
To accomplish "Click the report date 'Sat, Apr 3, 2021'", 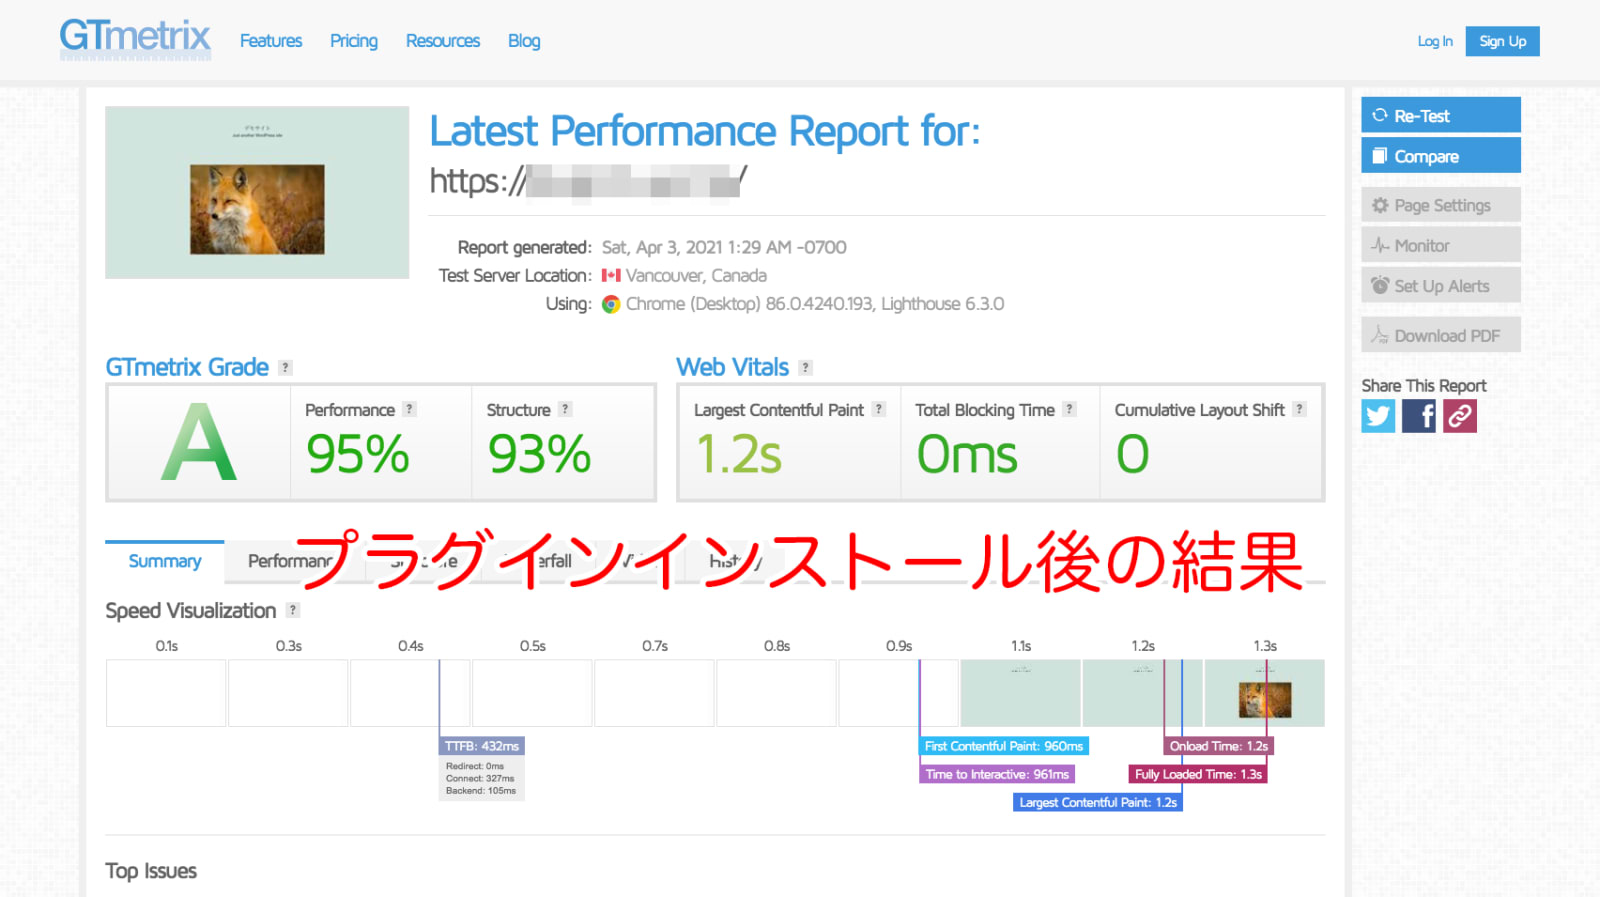I will [x=664, y=247].
